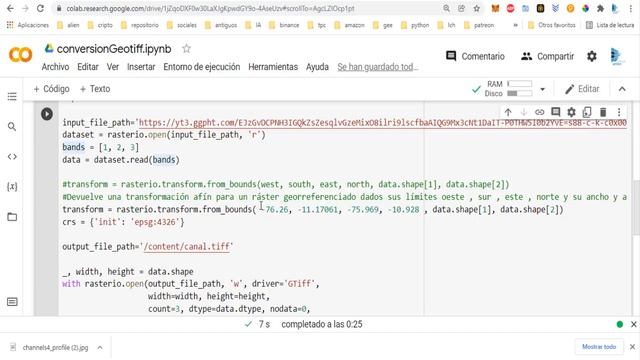Image resolution: width=640 pixels, height=360 pixels.
Task: Open notebook settings gear in header
Action: (592, 56)
